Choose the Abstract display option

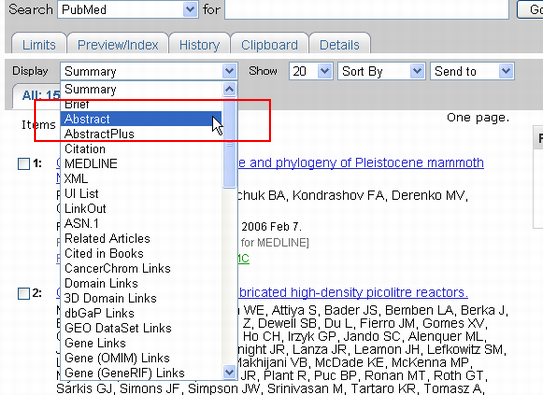[x=141, y=119]
